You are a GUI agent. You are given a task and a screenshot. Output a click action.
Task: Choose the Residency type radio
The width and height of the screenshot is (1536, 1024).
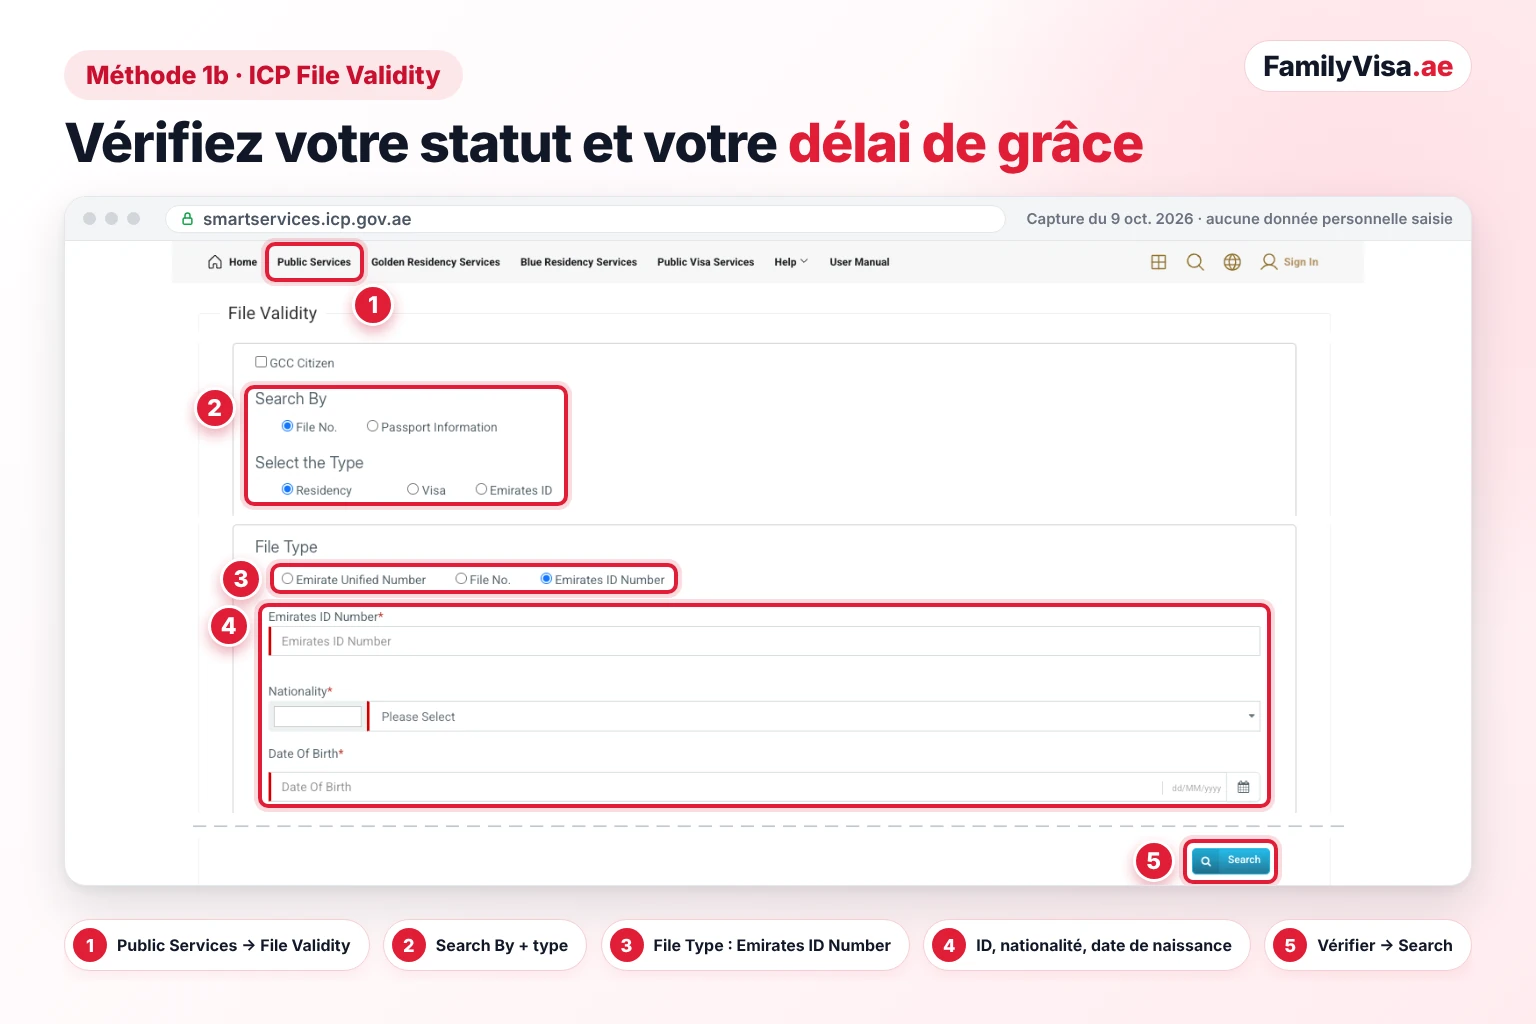(x=287, y=489)
